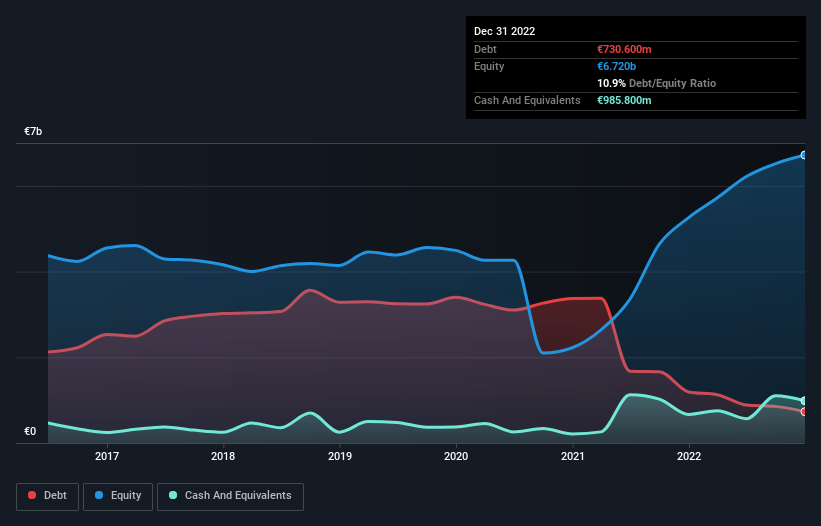Click the Equity row label in tooltip
Image resolution: width=821 pixels, height=526 pixels.
489,66
